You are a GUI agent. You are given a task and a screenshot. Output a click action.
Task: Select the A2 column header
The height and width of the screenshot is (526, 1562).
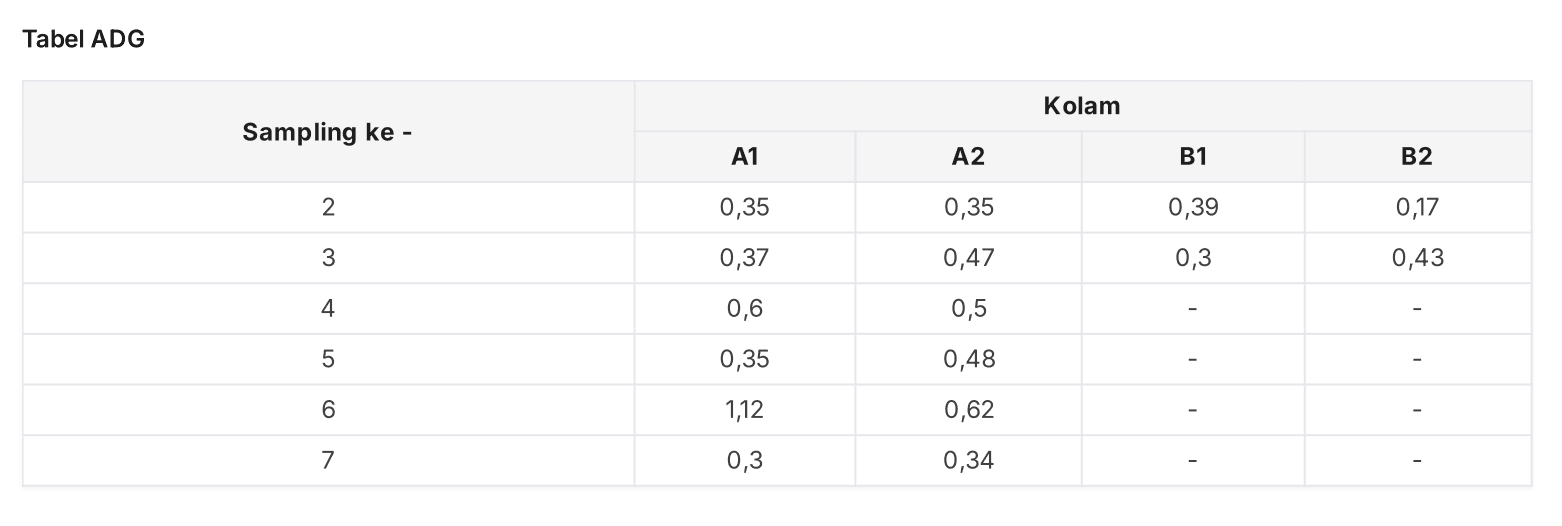[x=968, y=157]
